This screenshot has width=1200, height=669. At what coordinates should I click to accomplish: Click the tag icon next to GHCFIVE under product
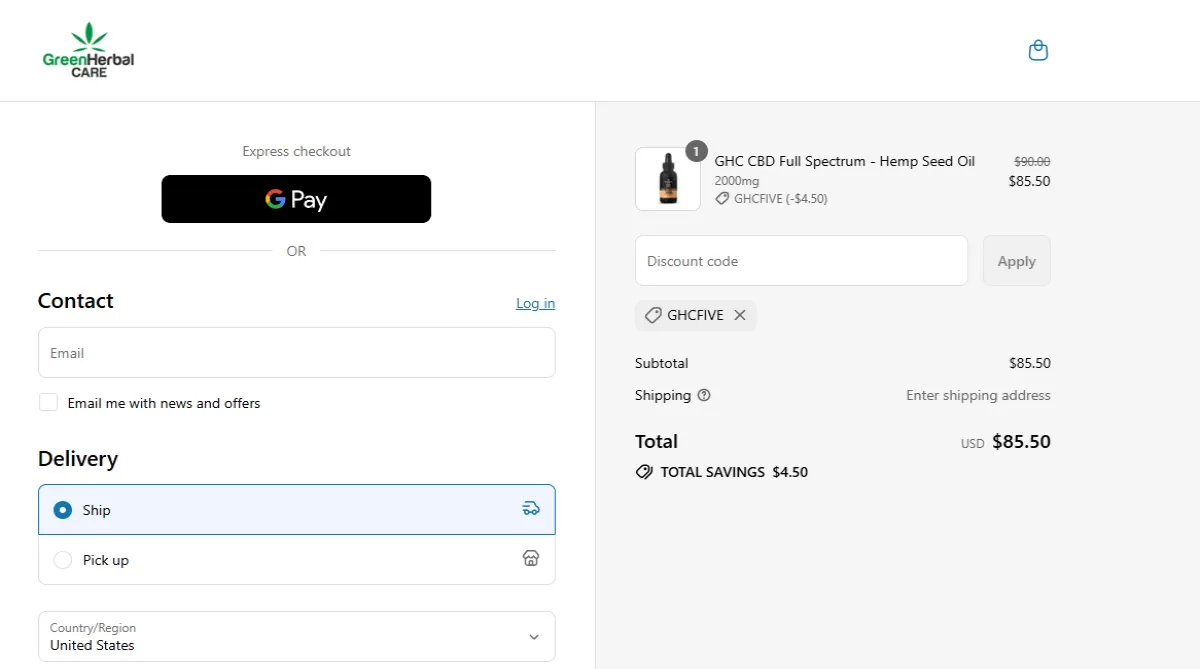722,198
